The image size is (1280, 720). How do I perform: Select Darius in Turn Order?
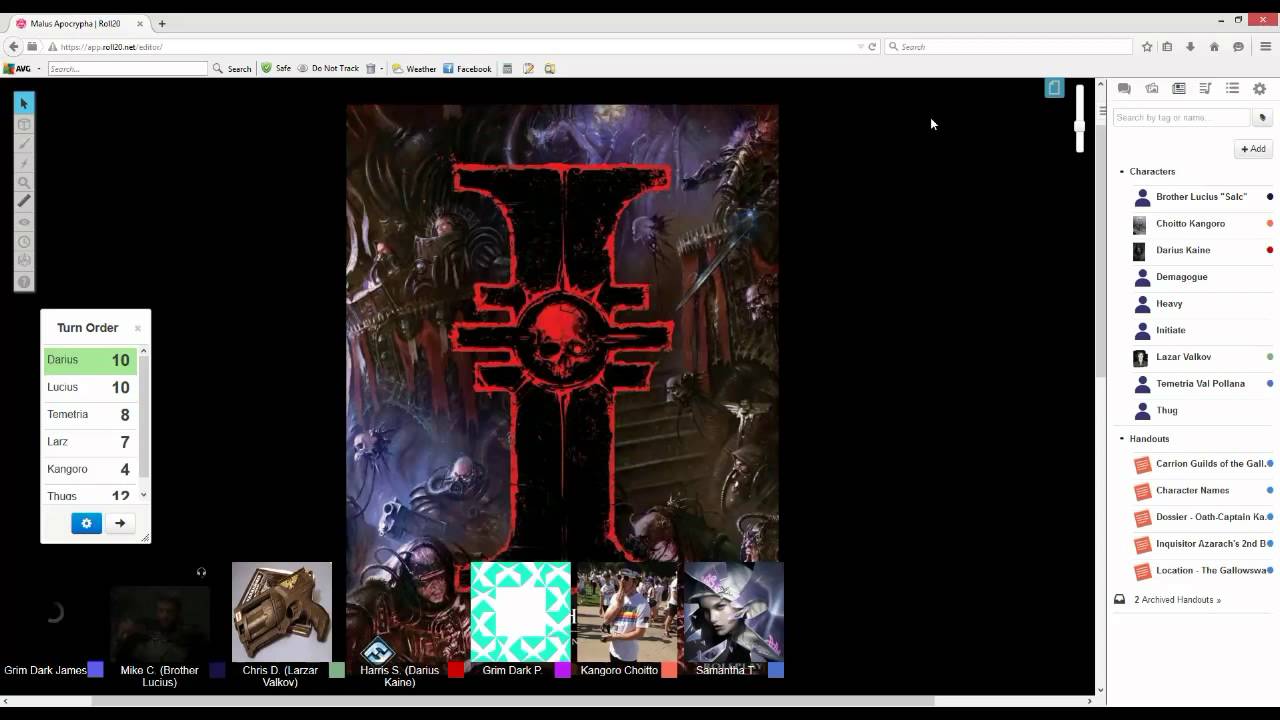pos(90,360)
